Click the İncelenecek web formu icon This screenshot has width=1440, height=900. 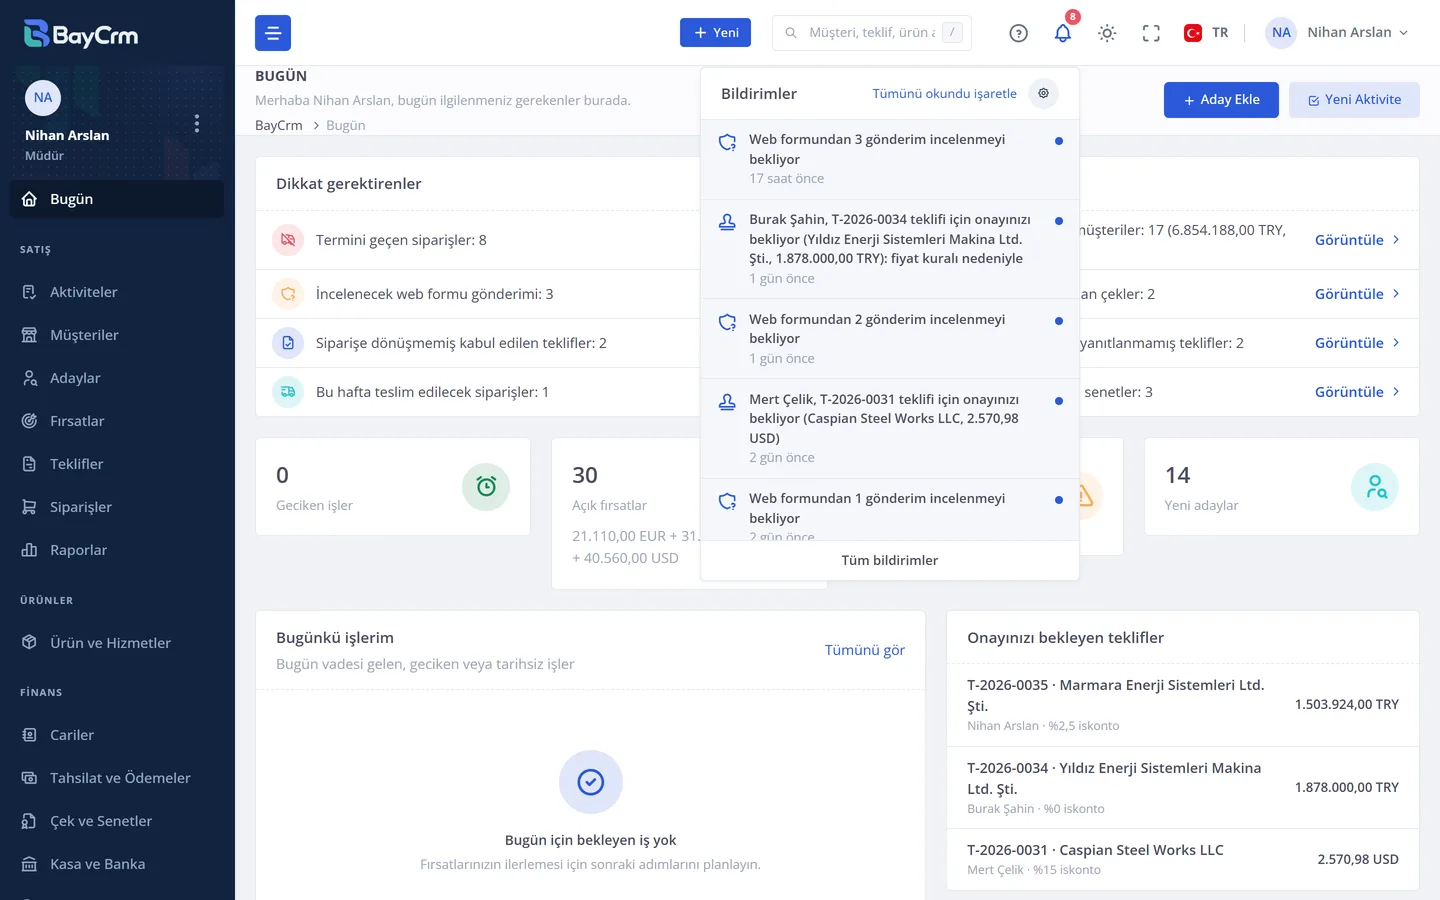click(x=288, y=294)
